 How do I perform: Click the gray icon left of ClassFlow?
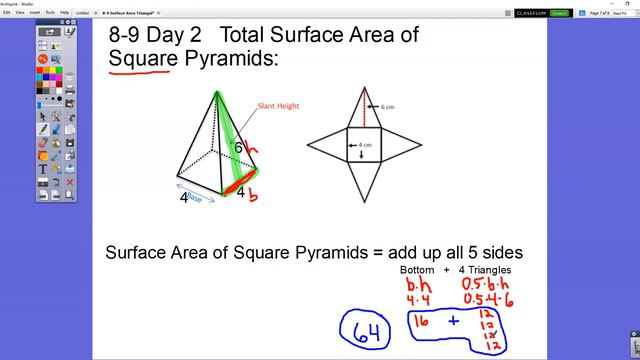[x=508, y=13]
